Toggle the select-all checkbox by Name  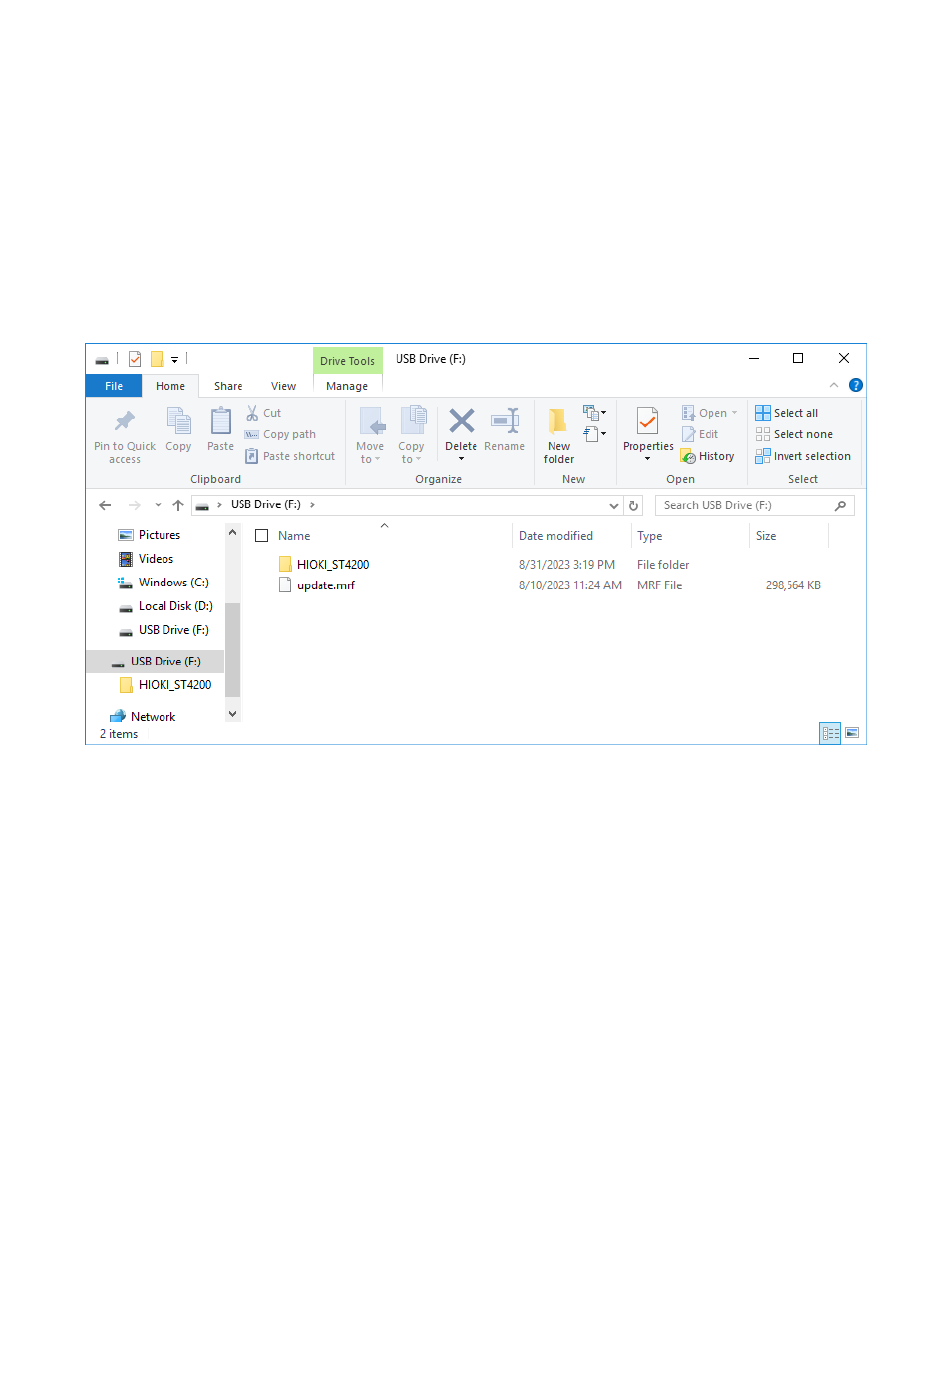[x=262, y=536]
